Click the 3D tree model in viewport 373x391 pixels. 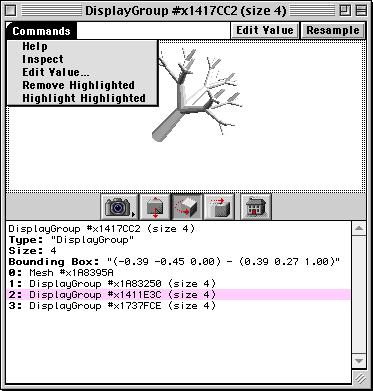[x=197, y=95]
